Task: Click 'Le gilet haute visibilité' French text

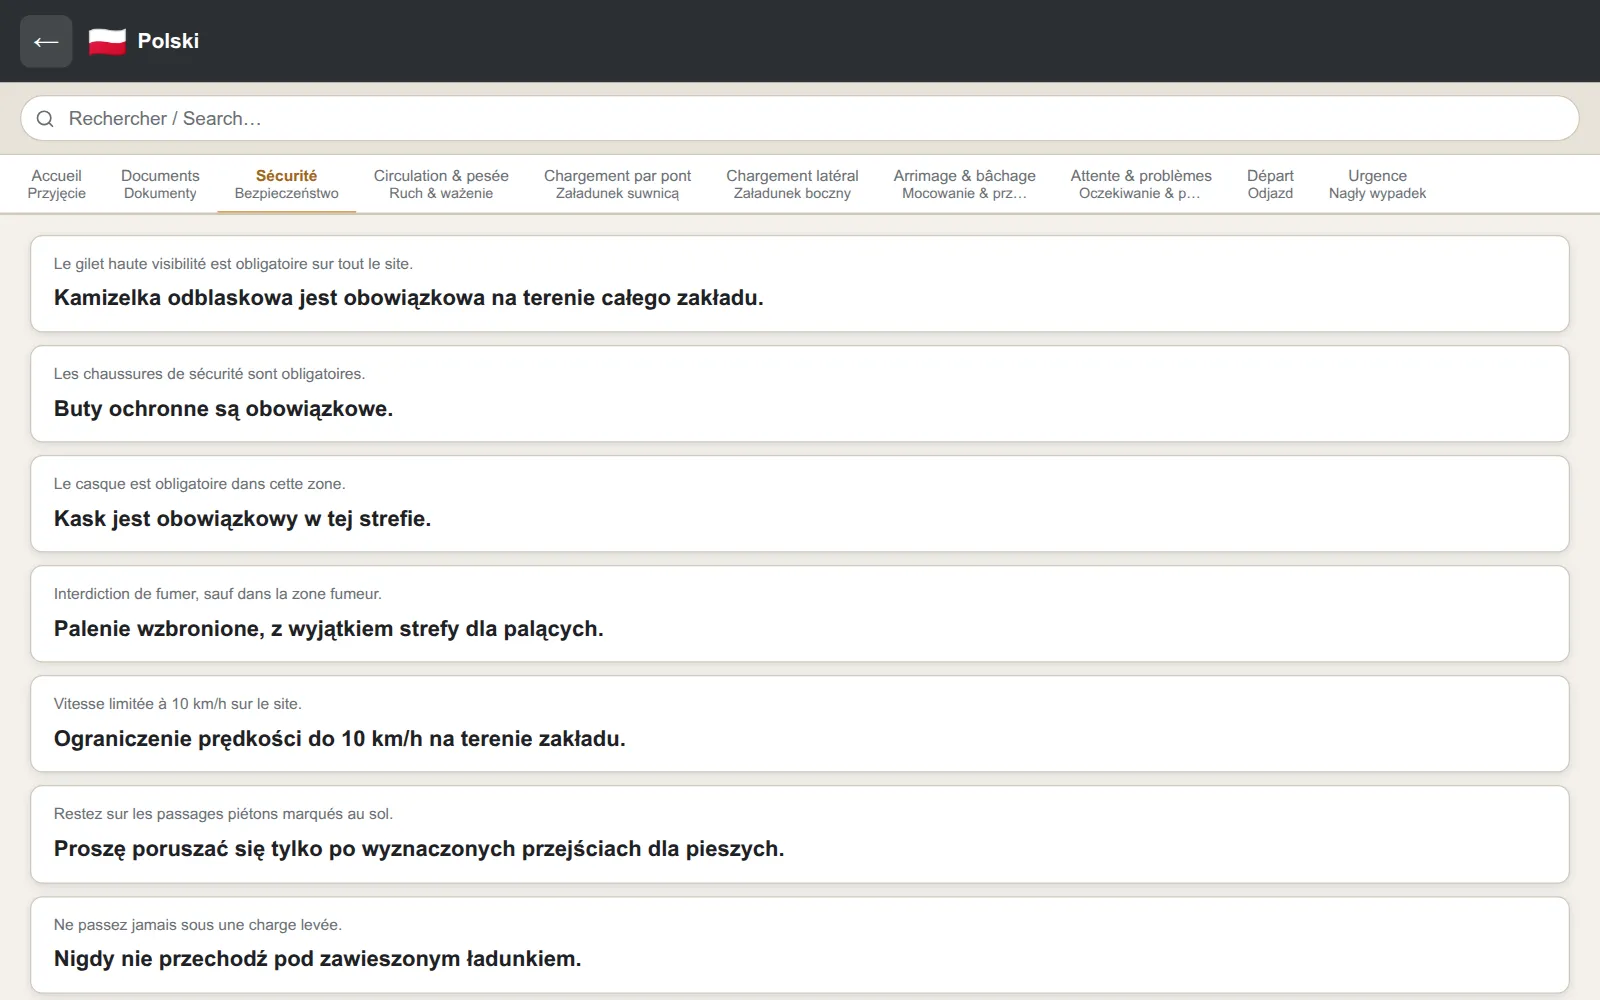Action: pos(233,264)
